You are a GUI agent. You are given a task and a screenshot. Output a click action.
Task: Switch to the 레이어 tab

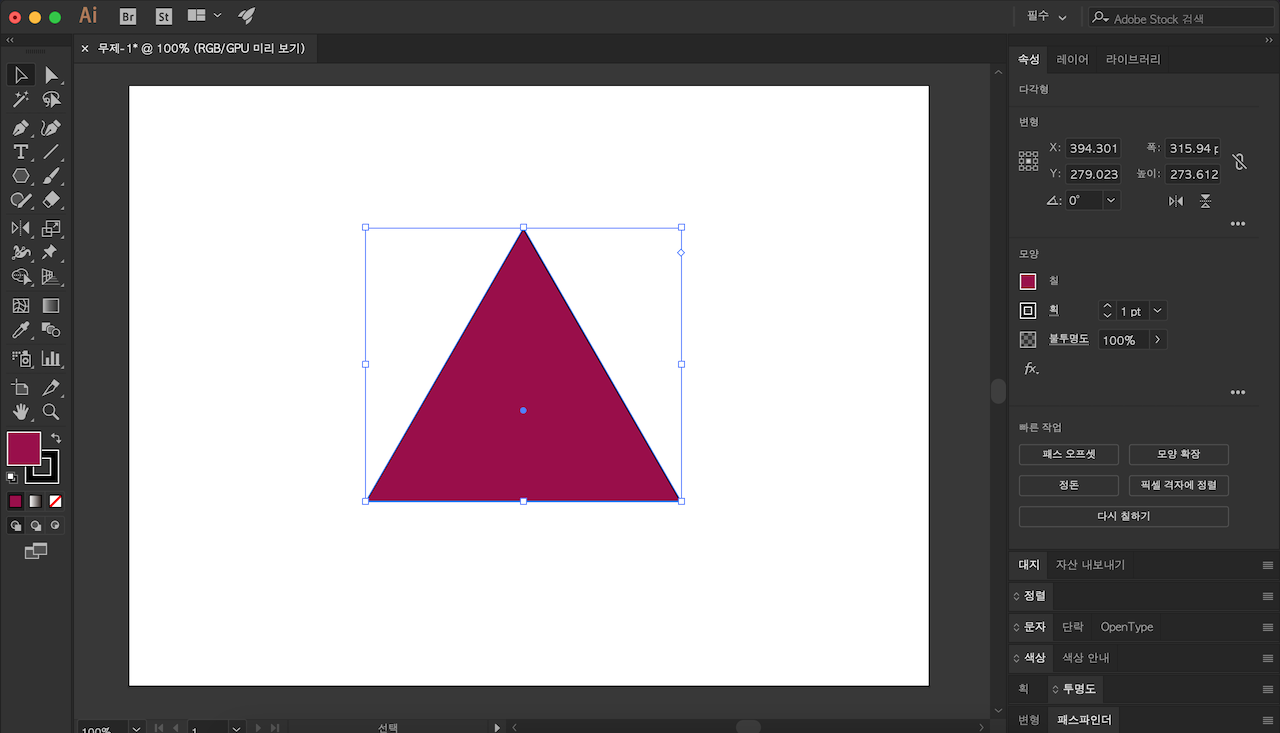point(1073,59)
